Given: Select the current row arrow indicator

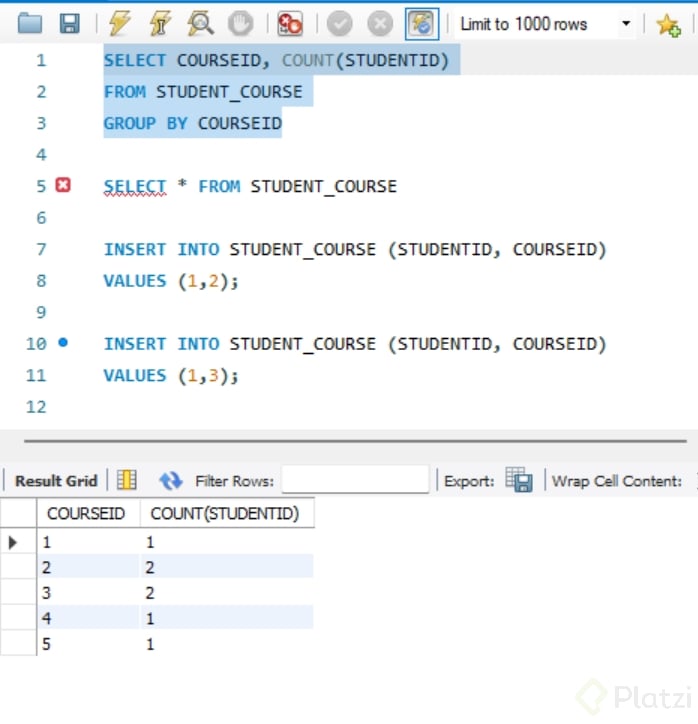Looking at the screenshot, I should click(13, 542).
